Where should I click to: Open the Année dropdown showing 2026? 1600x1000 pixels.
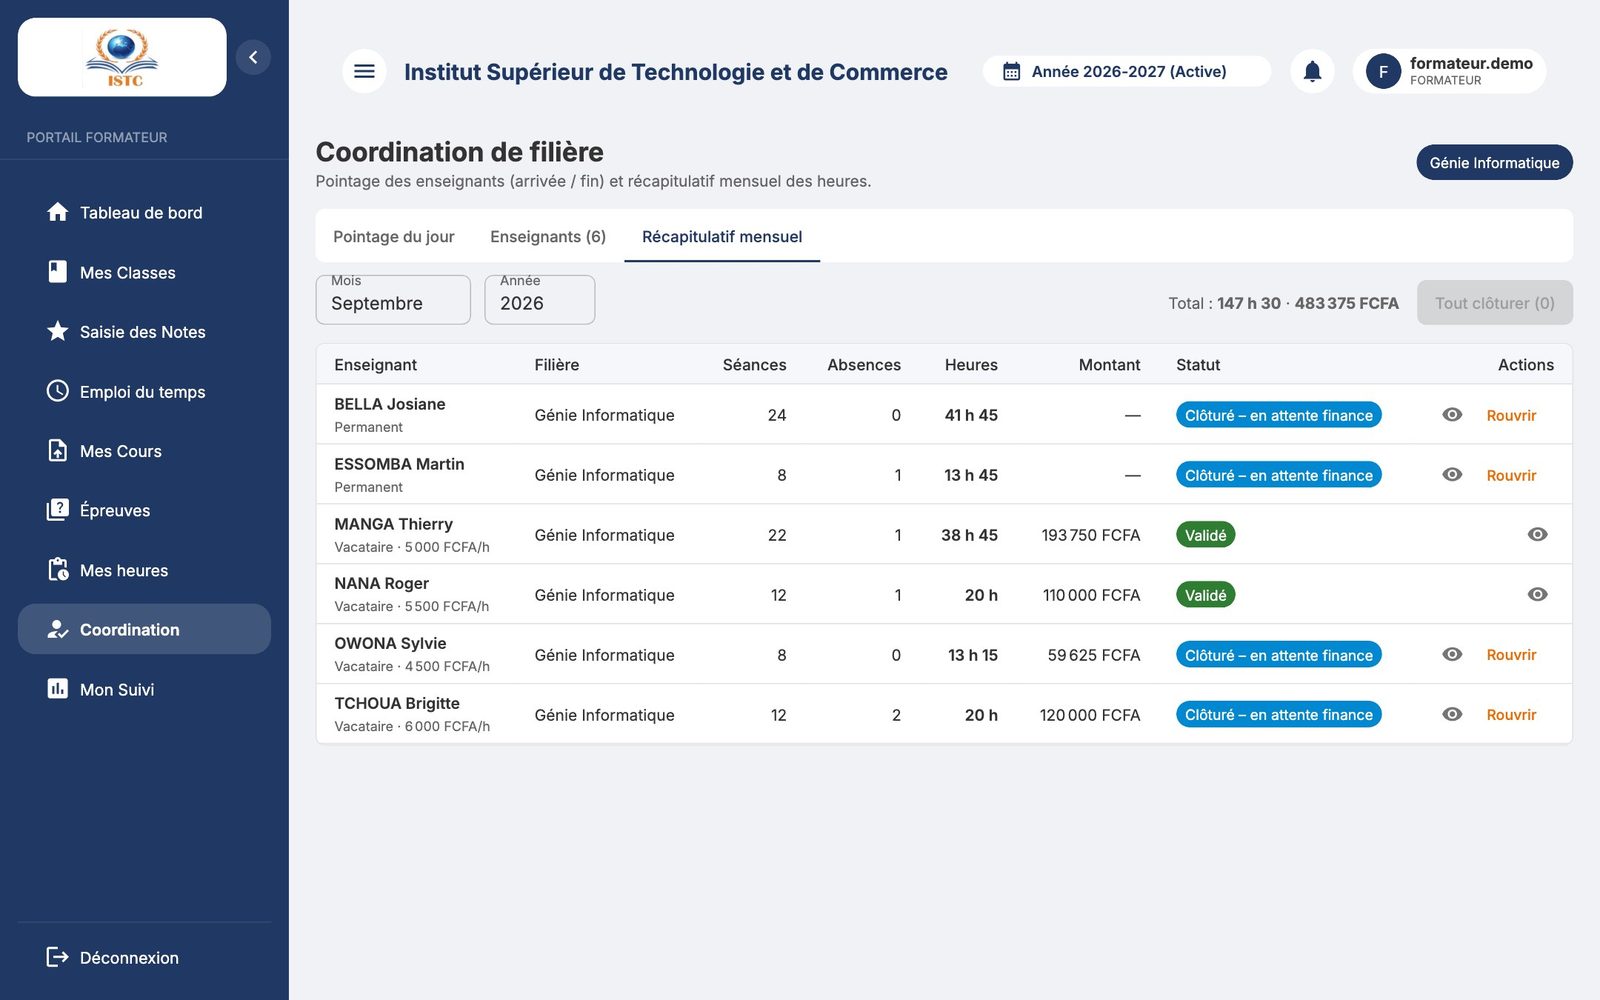tap(540, 300)
